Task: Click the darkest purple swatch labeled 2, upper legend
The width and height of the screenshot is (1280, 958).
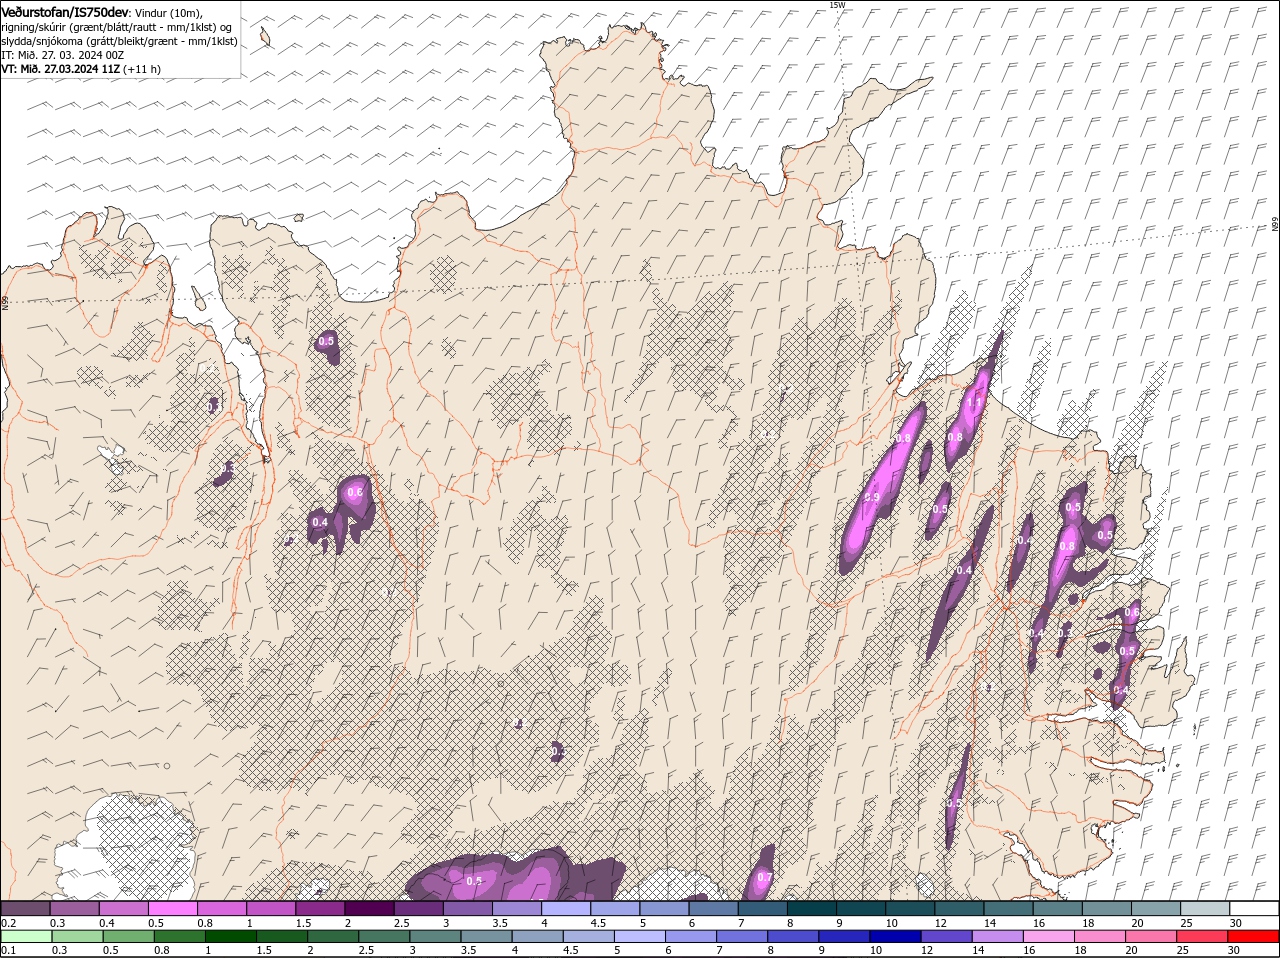Action: coord(369,908)
